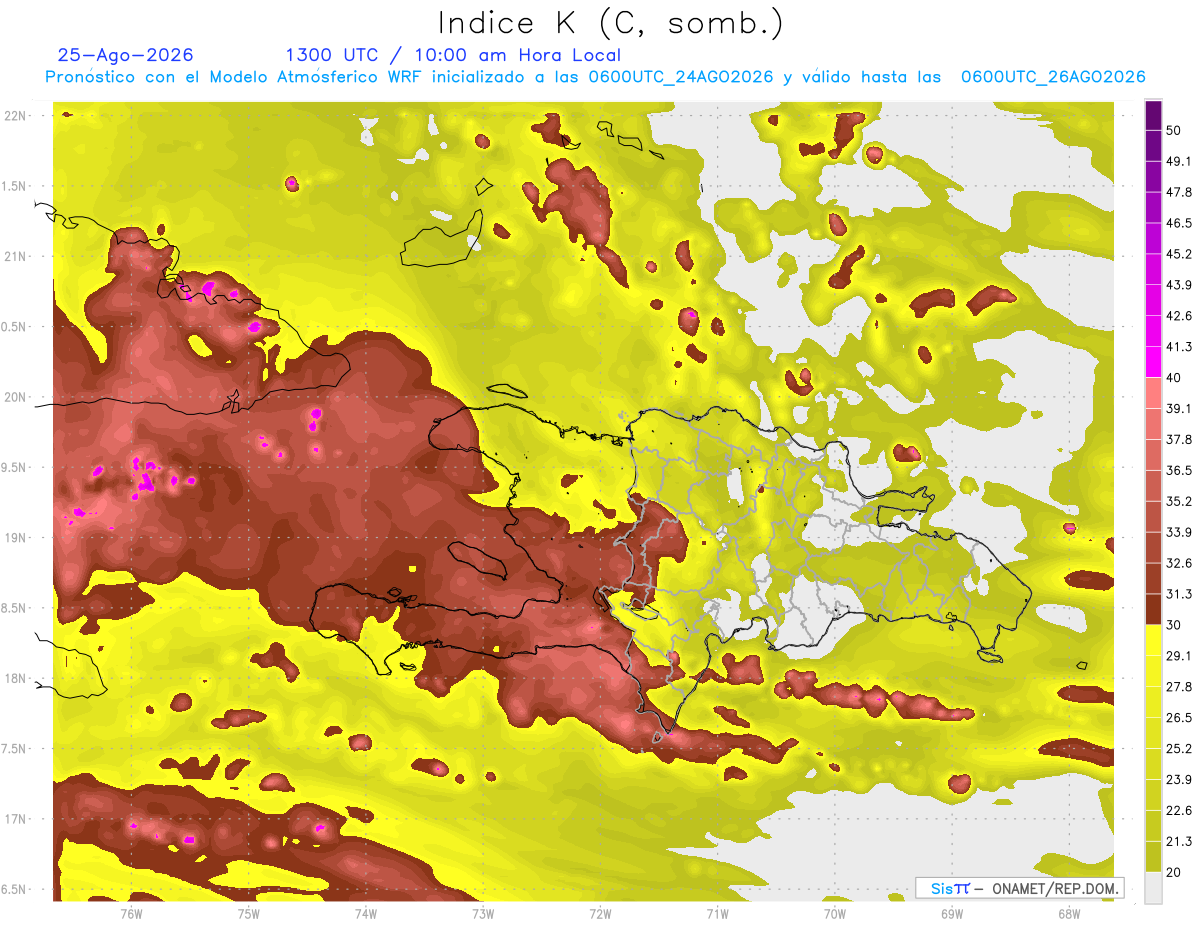Click the colorbar value "32.6"
Viewport: 1200px width, 927px height.
click(x=1178, y=563)
